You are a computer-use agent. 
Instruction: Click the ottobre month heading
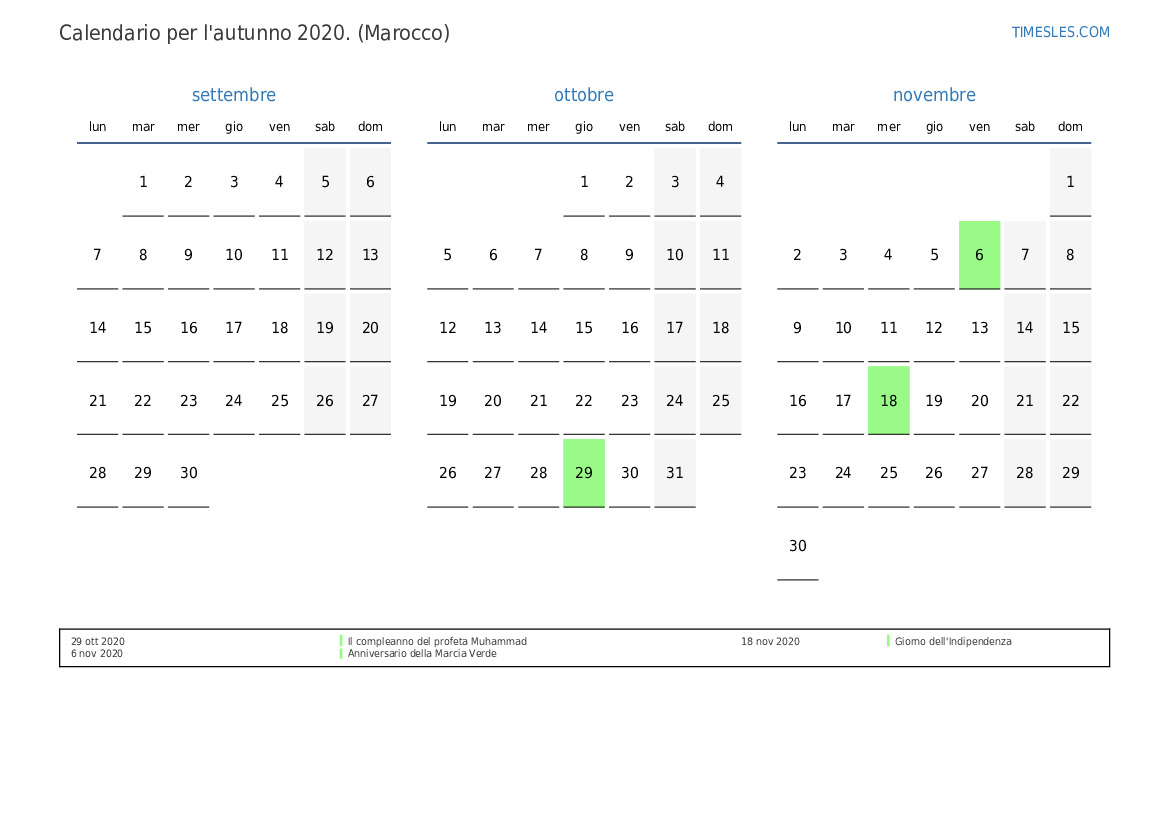(x=584, y=95)
